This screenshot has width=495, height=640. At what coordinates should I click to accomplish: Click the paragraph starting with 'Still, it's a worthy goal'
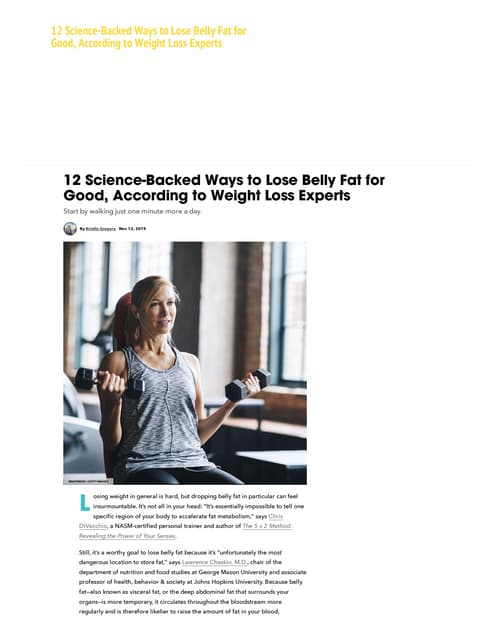(192, 582)
